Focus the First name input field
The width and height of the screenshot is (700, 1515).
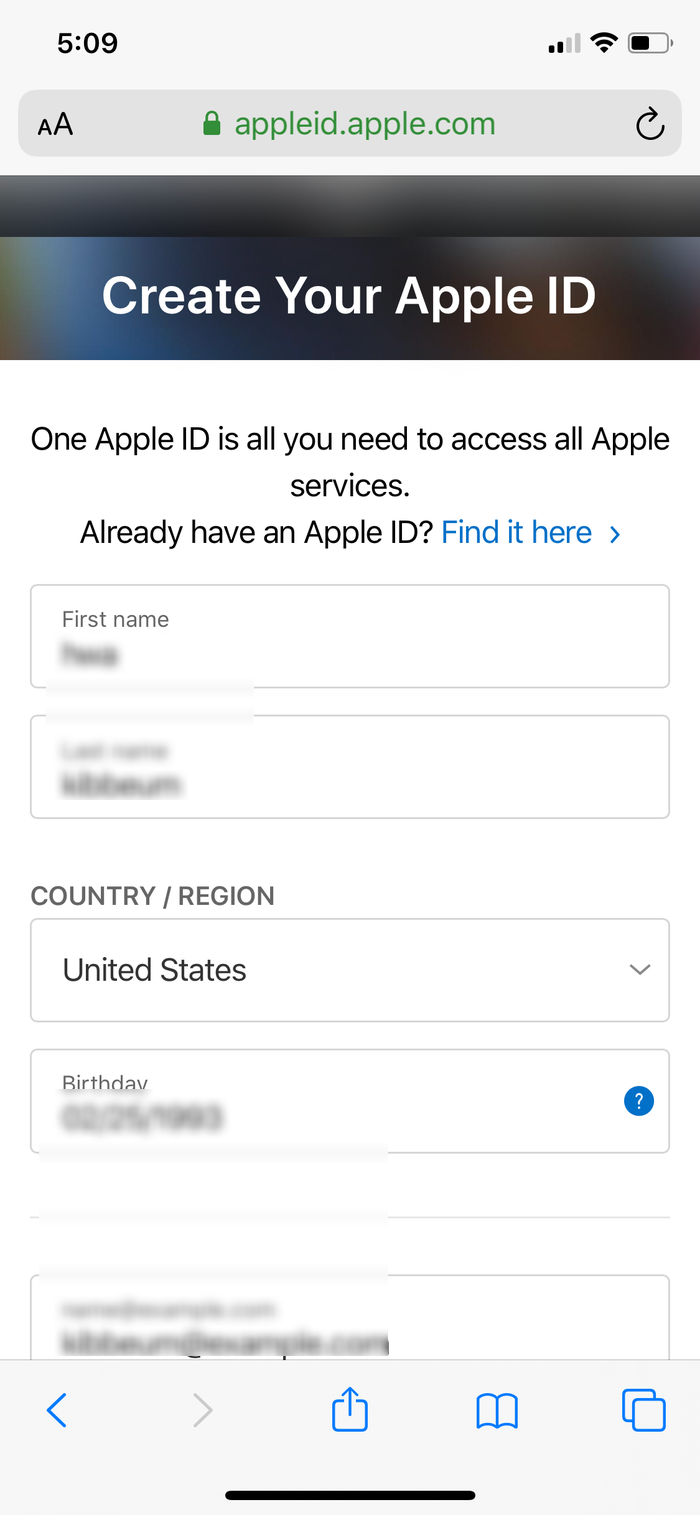350,636
